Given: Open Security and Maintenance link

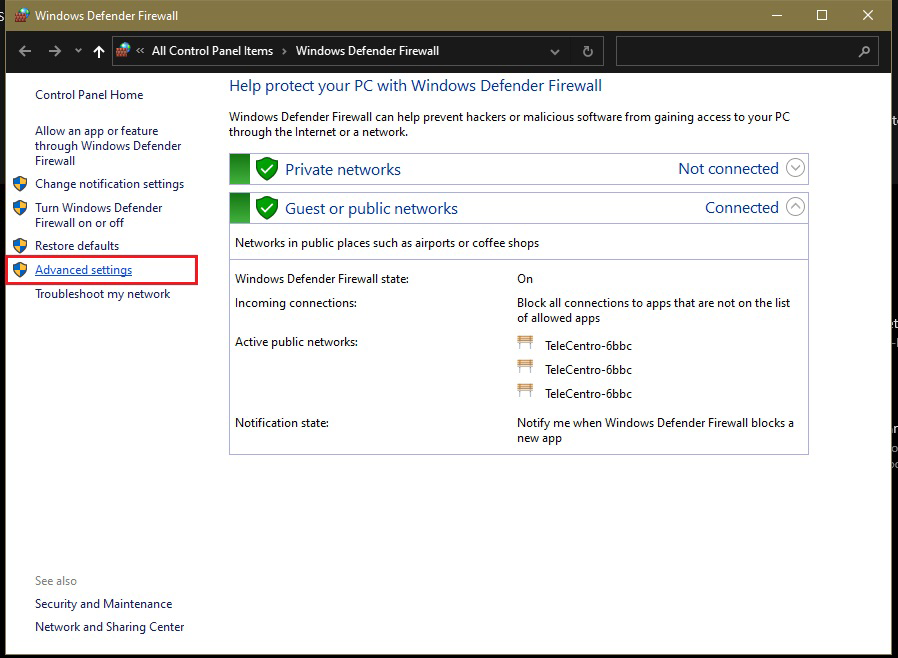Looking at the screenshot, I should click(103, 604).
